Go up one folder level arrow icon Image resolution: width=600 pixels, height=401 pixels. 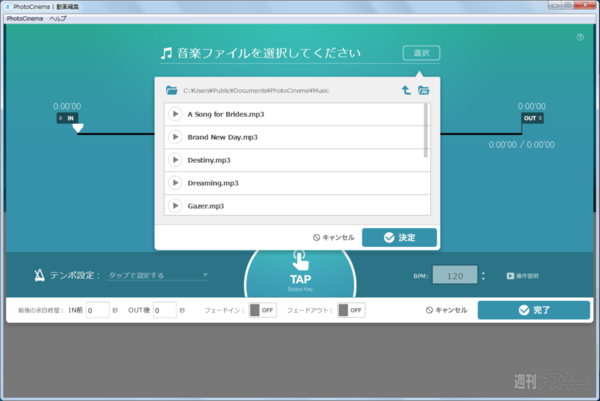point(406,90)
